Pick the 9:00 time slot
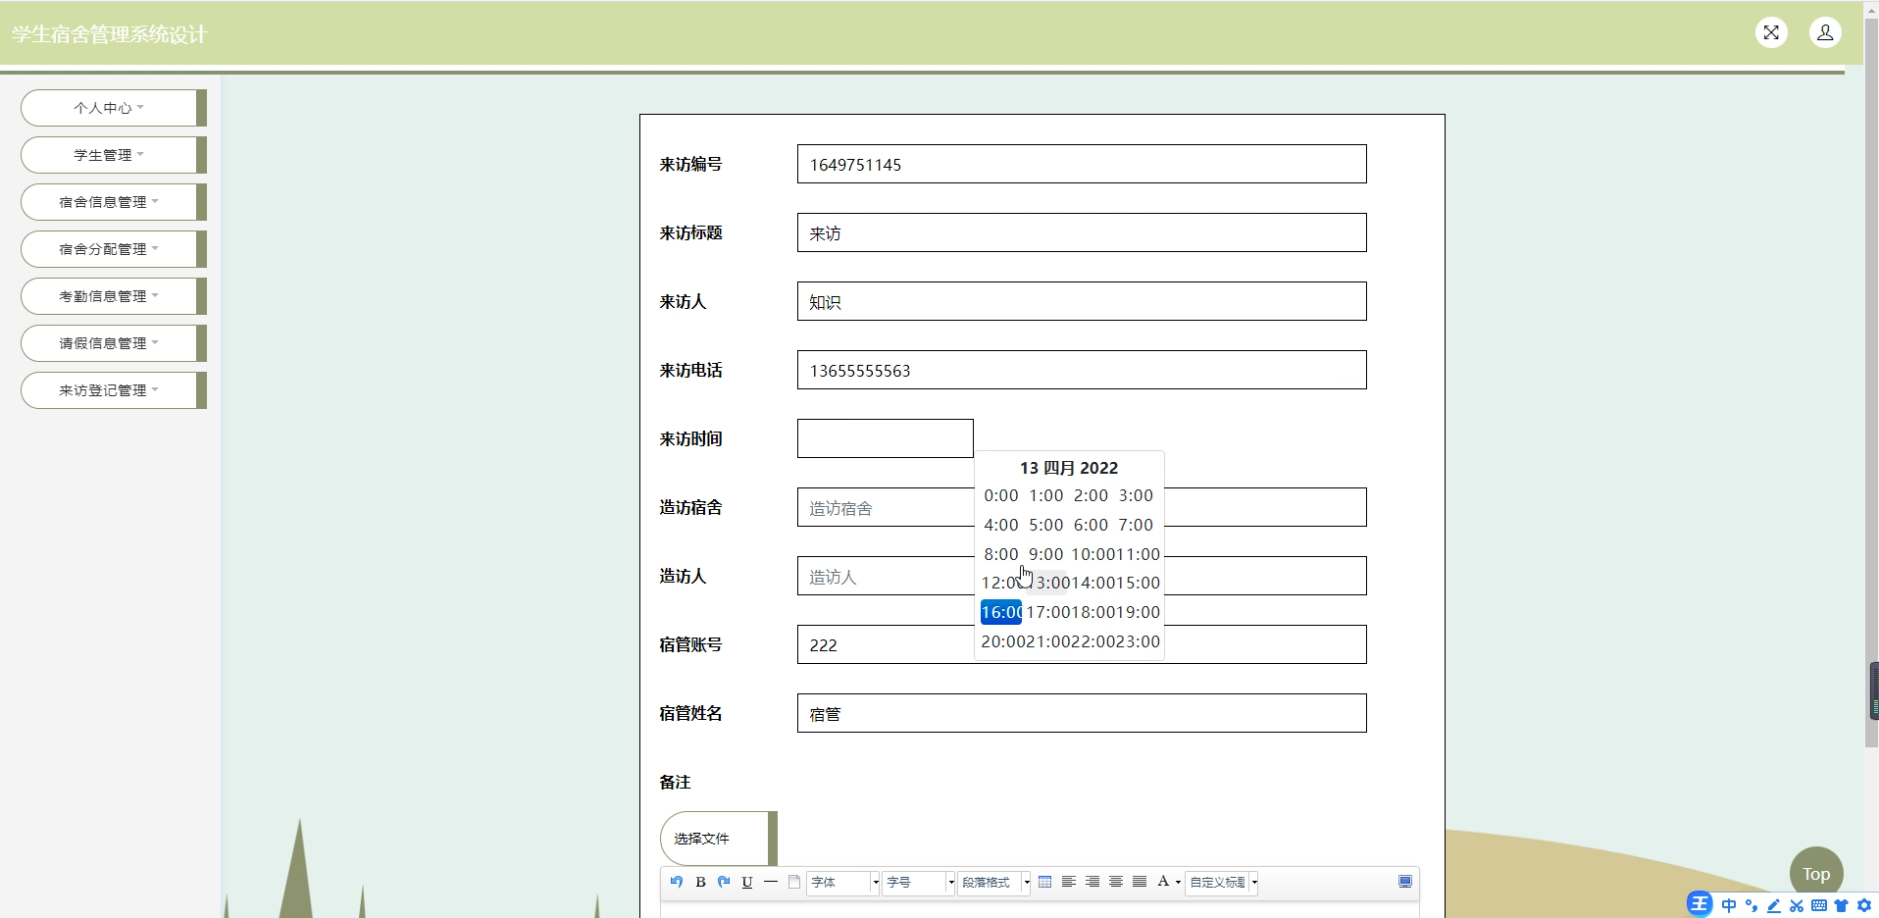Image resolution: width=1879 pixels, height=918 pixels. pyautogui.click(x=1046, y=554)
